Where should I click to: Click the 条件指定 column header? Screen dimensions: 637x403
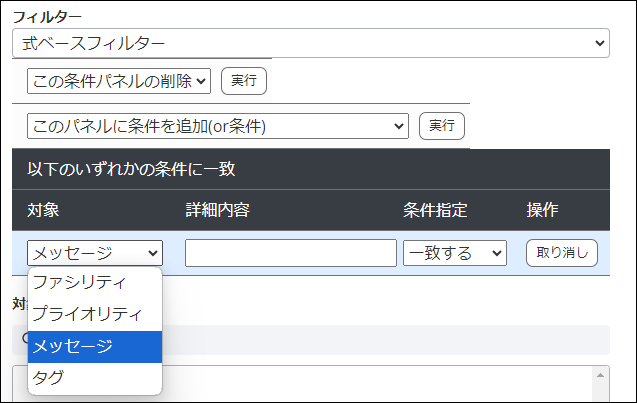tap(435, 210)
